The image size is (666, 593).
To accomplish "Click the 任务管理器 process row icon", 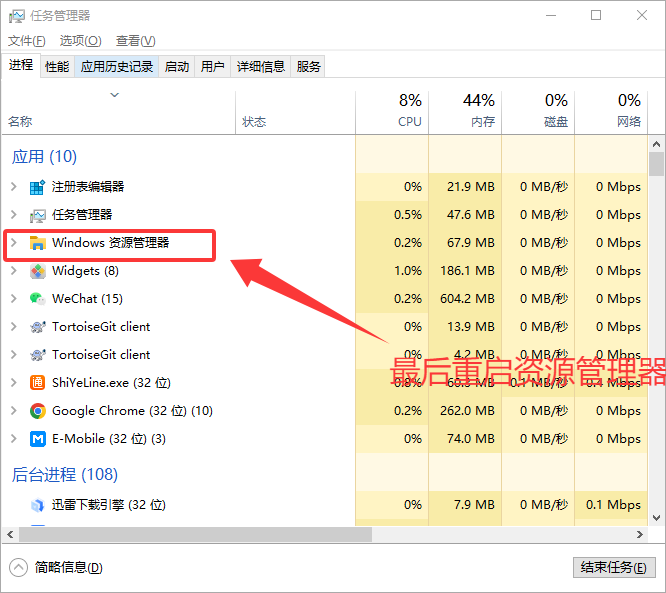I will 37,215.
